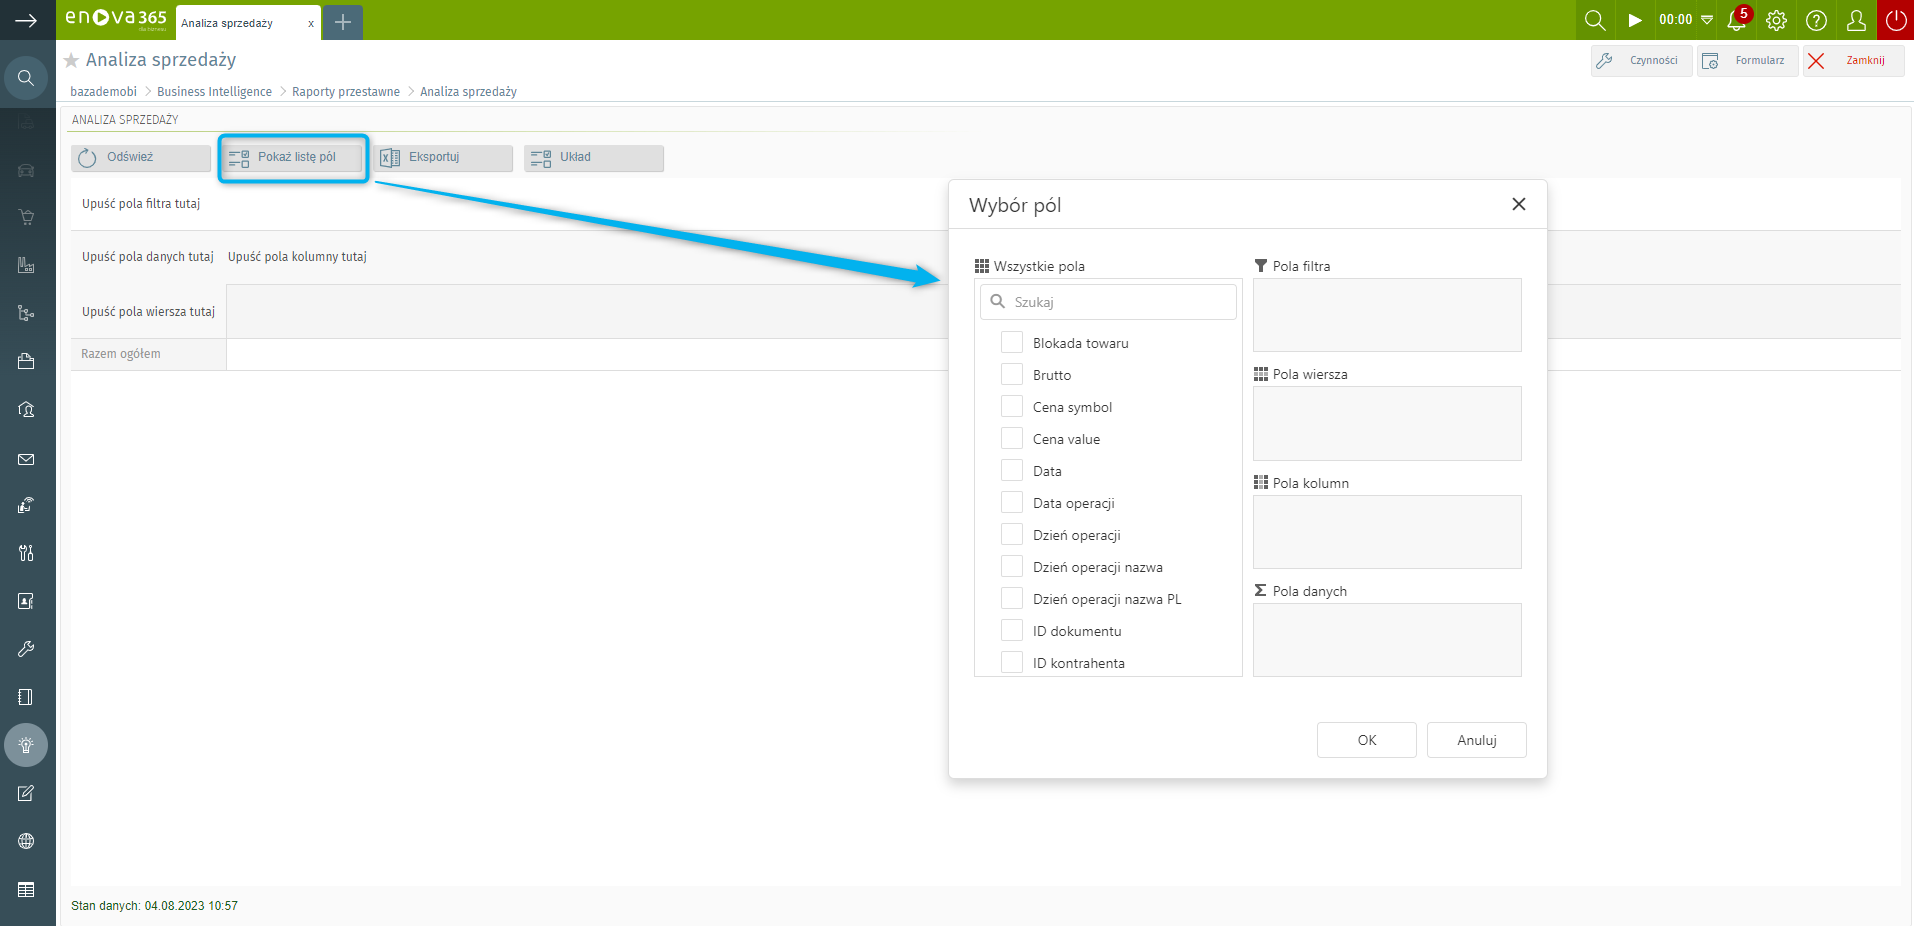The height and width of the screenshot is (926, 1914).
Task: Tick the Data operacji checkbox
Action: click(x=1012, y=503)
